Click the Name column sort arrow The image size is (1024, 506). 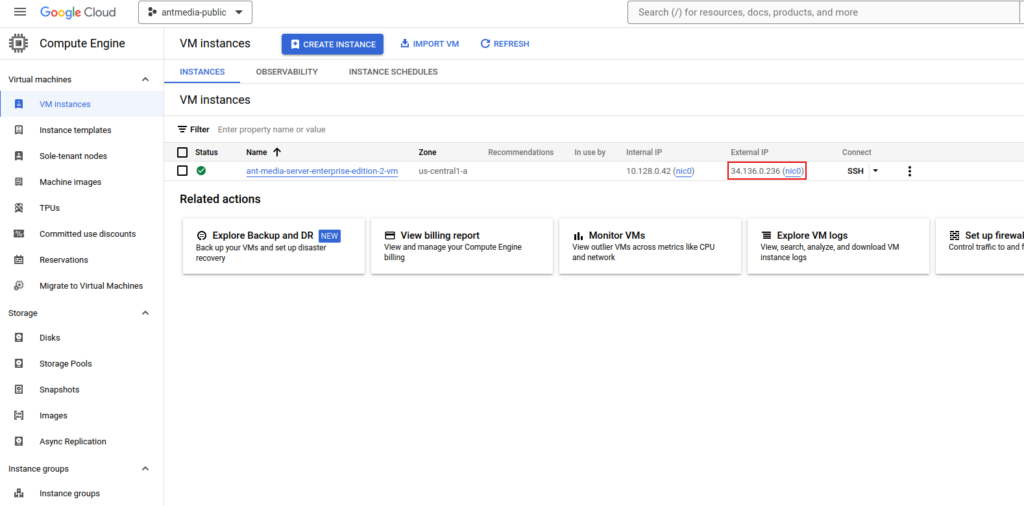coord(277,152)
